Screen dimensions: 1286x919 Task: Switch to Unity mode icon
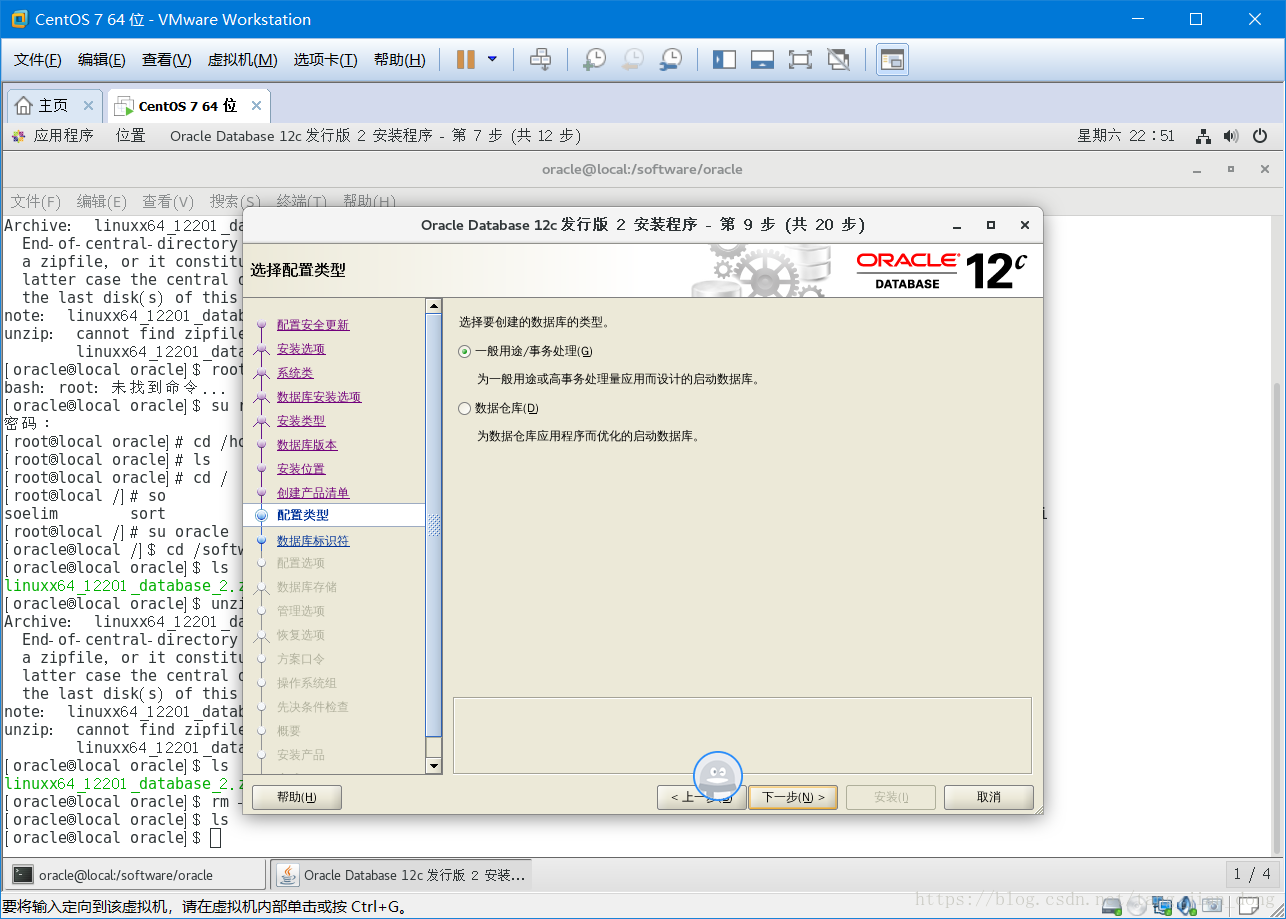tap(838, 60)
